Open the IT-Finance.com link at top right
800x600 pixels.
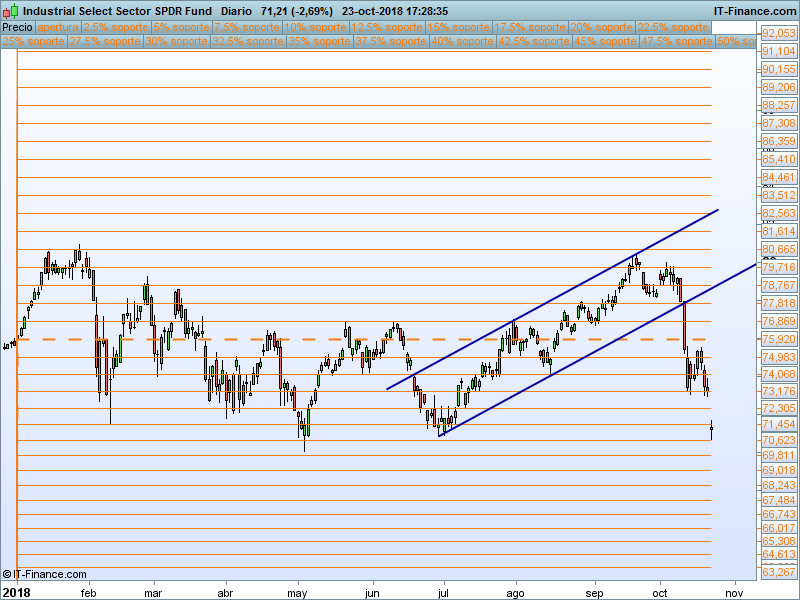pos(754,11)
